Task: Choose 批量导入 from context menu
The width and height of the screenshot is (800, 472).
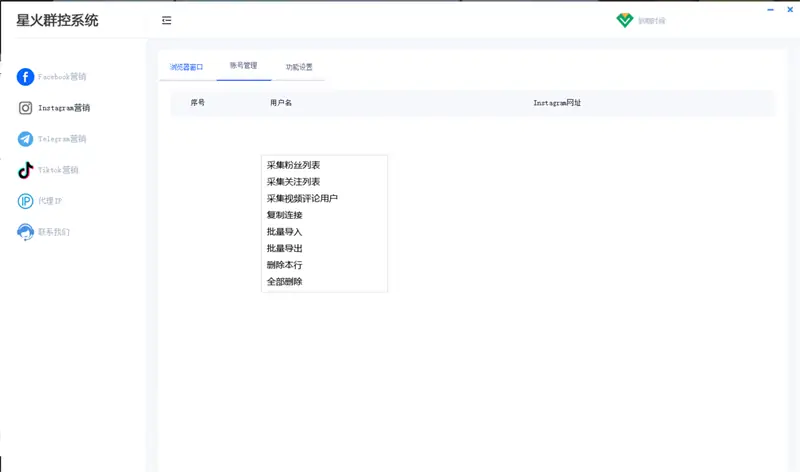Action: (285, 232)
